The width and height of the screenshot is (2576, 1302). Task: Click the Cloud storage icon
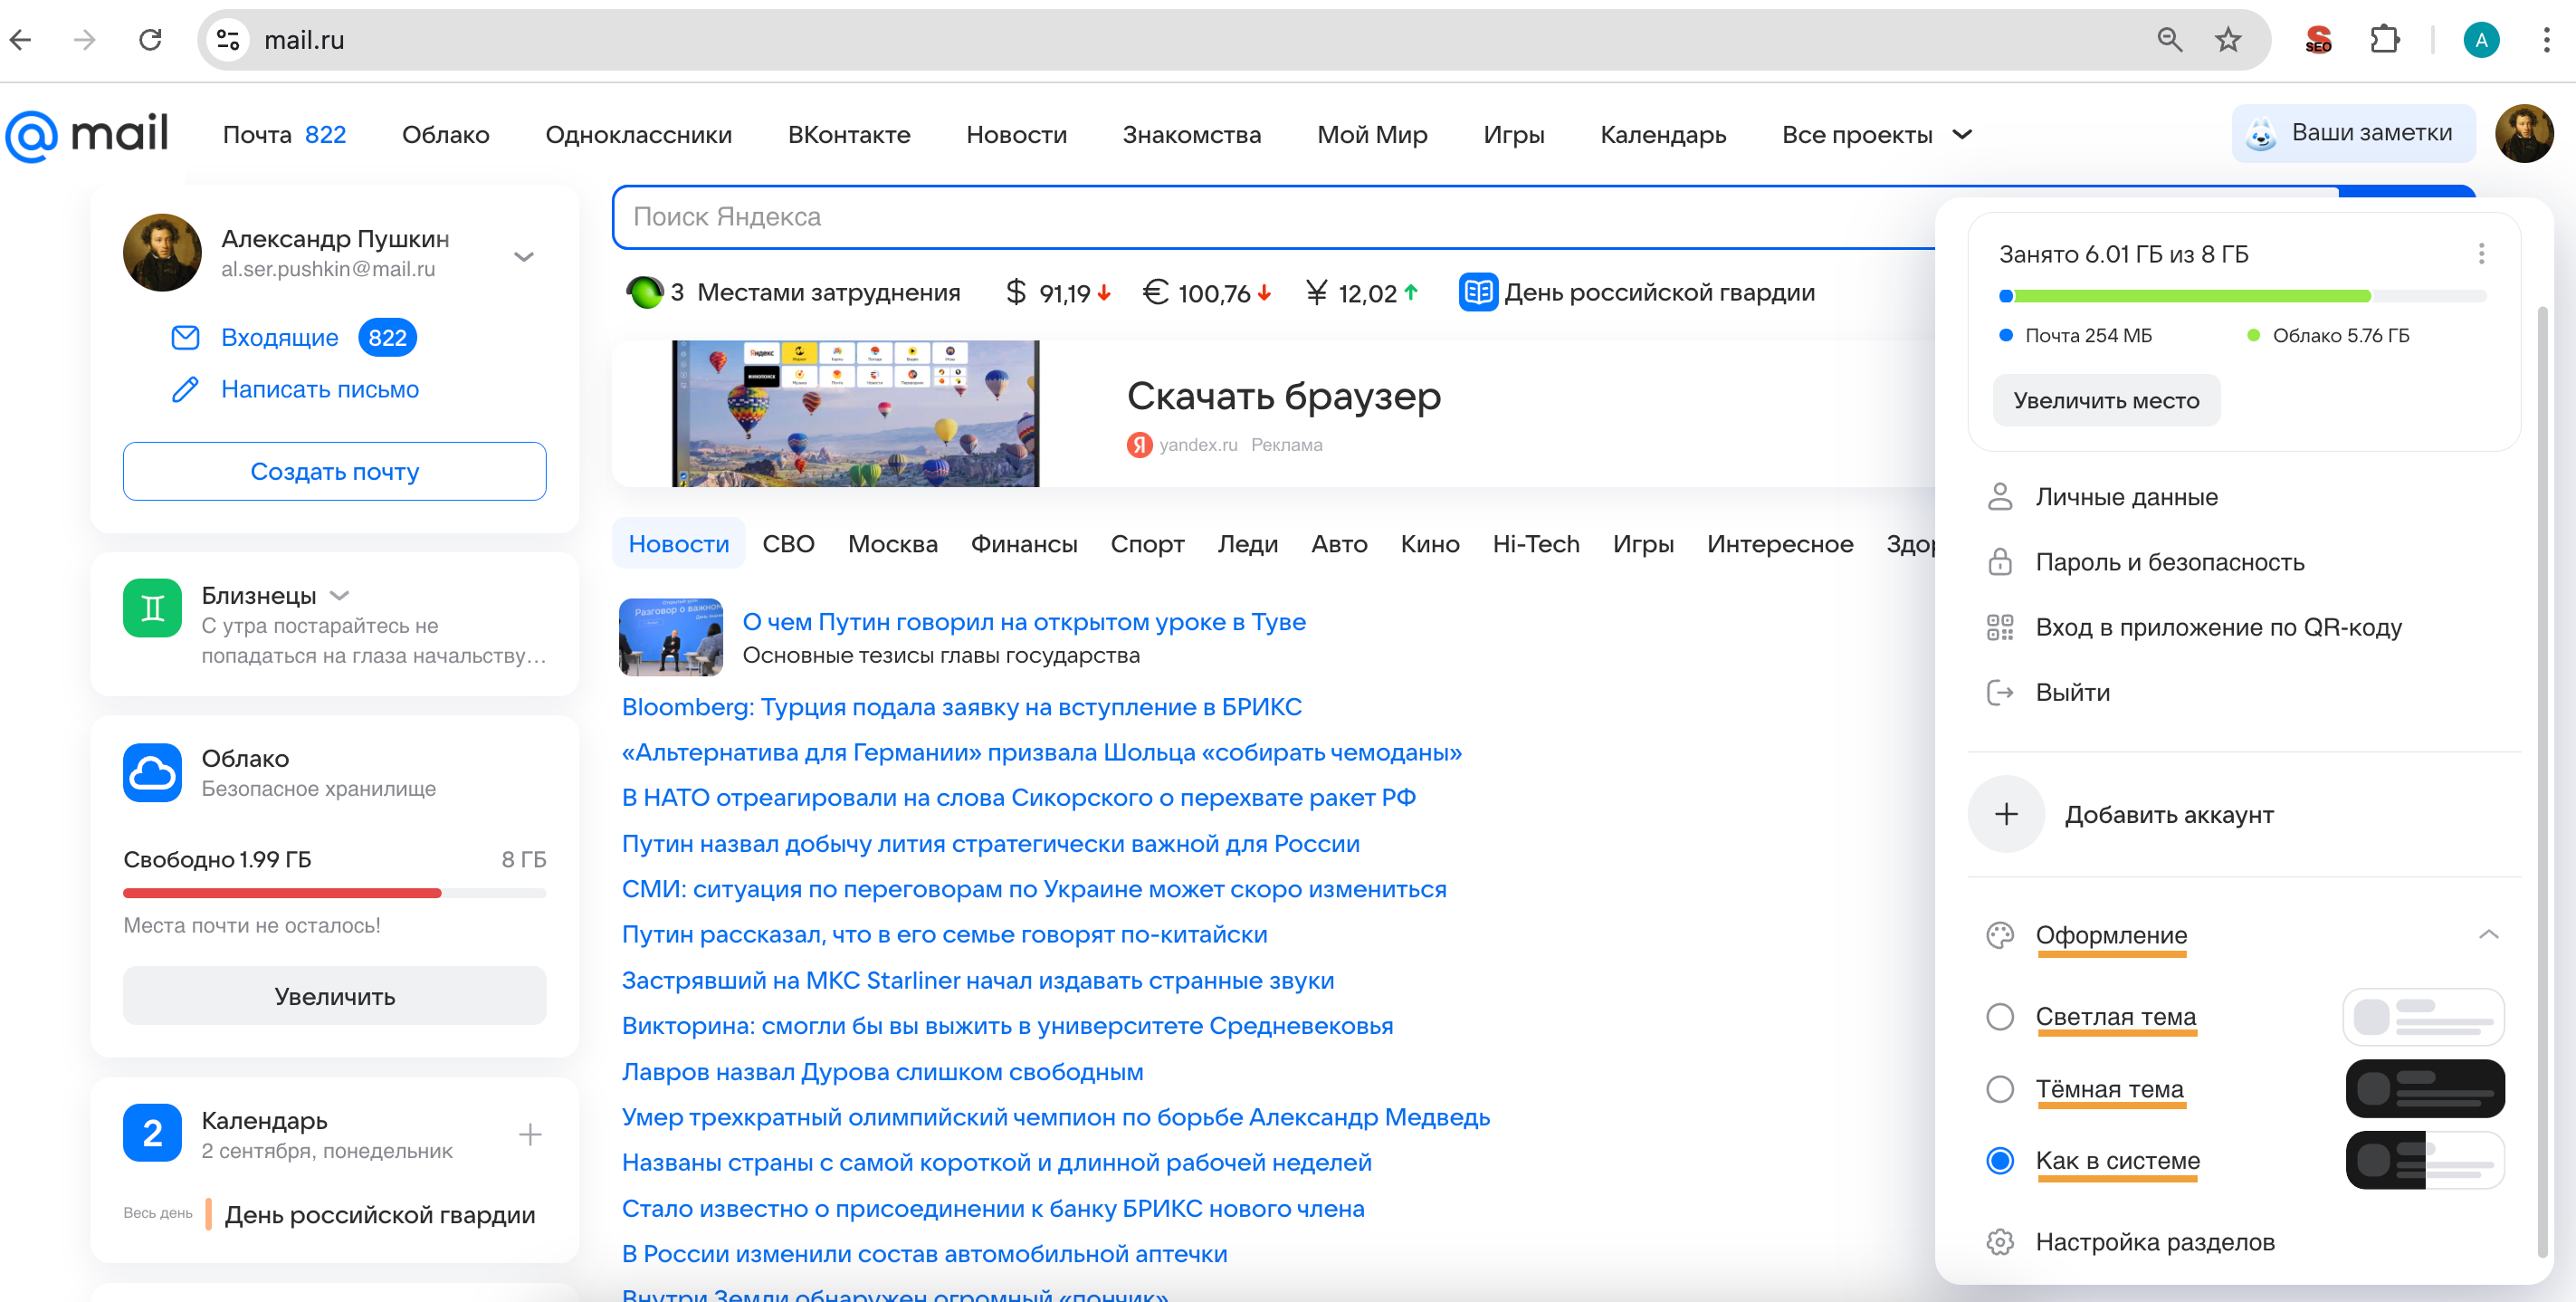(x=152, y=772)
